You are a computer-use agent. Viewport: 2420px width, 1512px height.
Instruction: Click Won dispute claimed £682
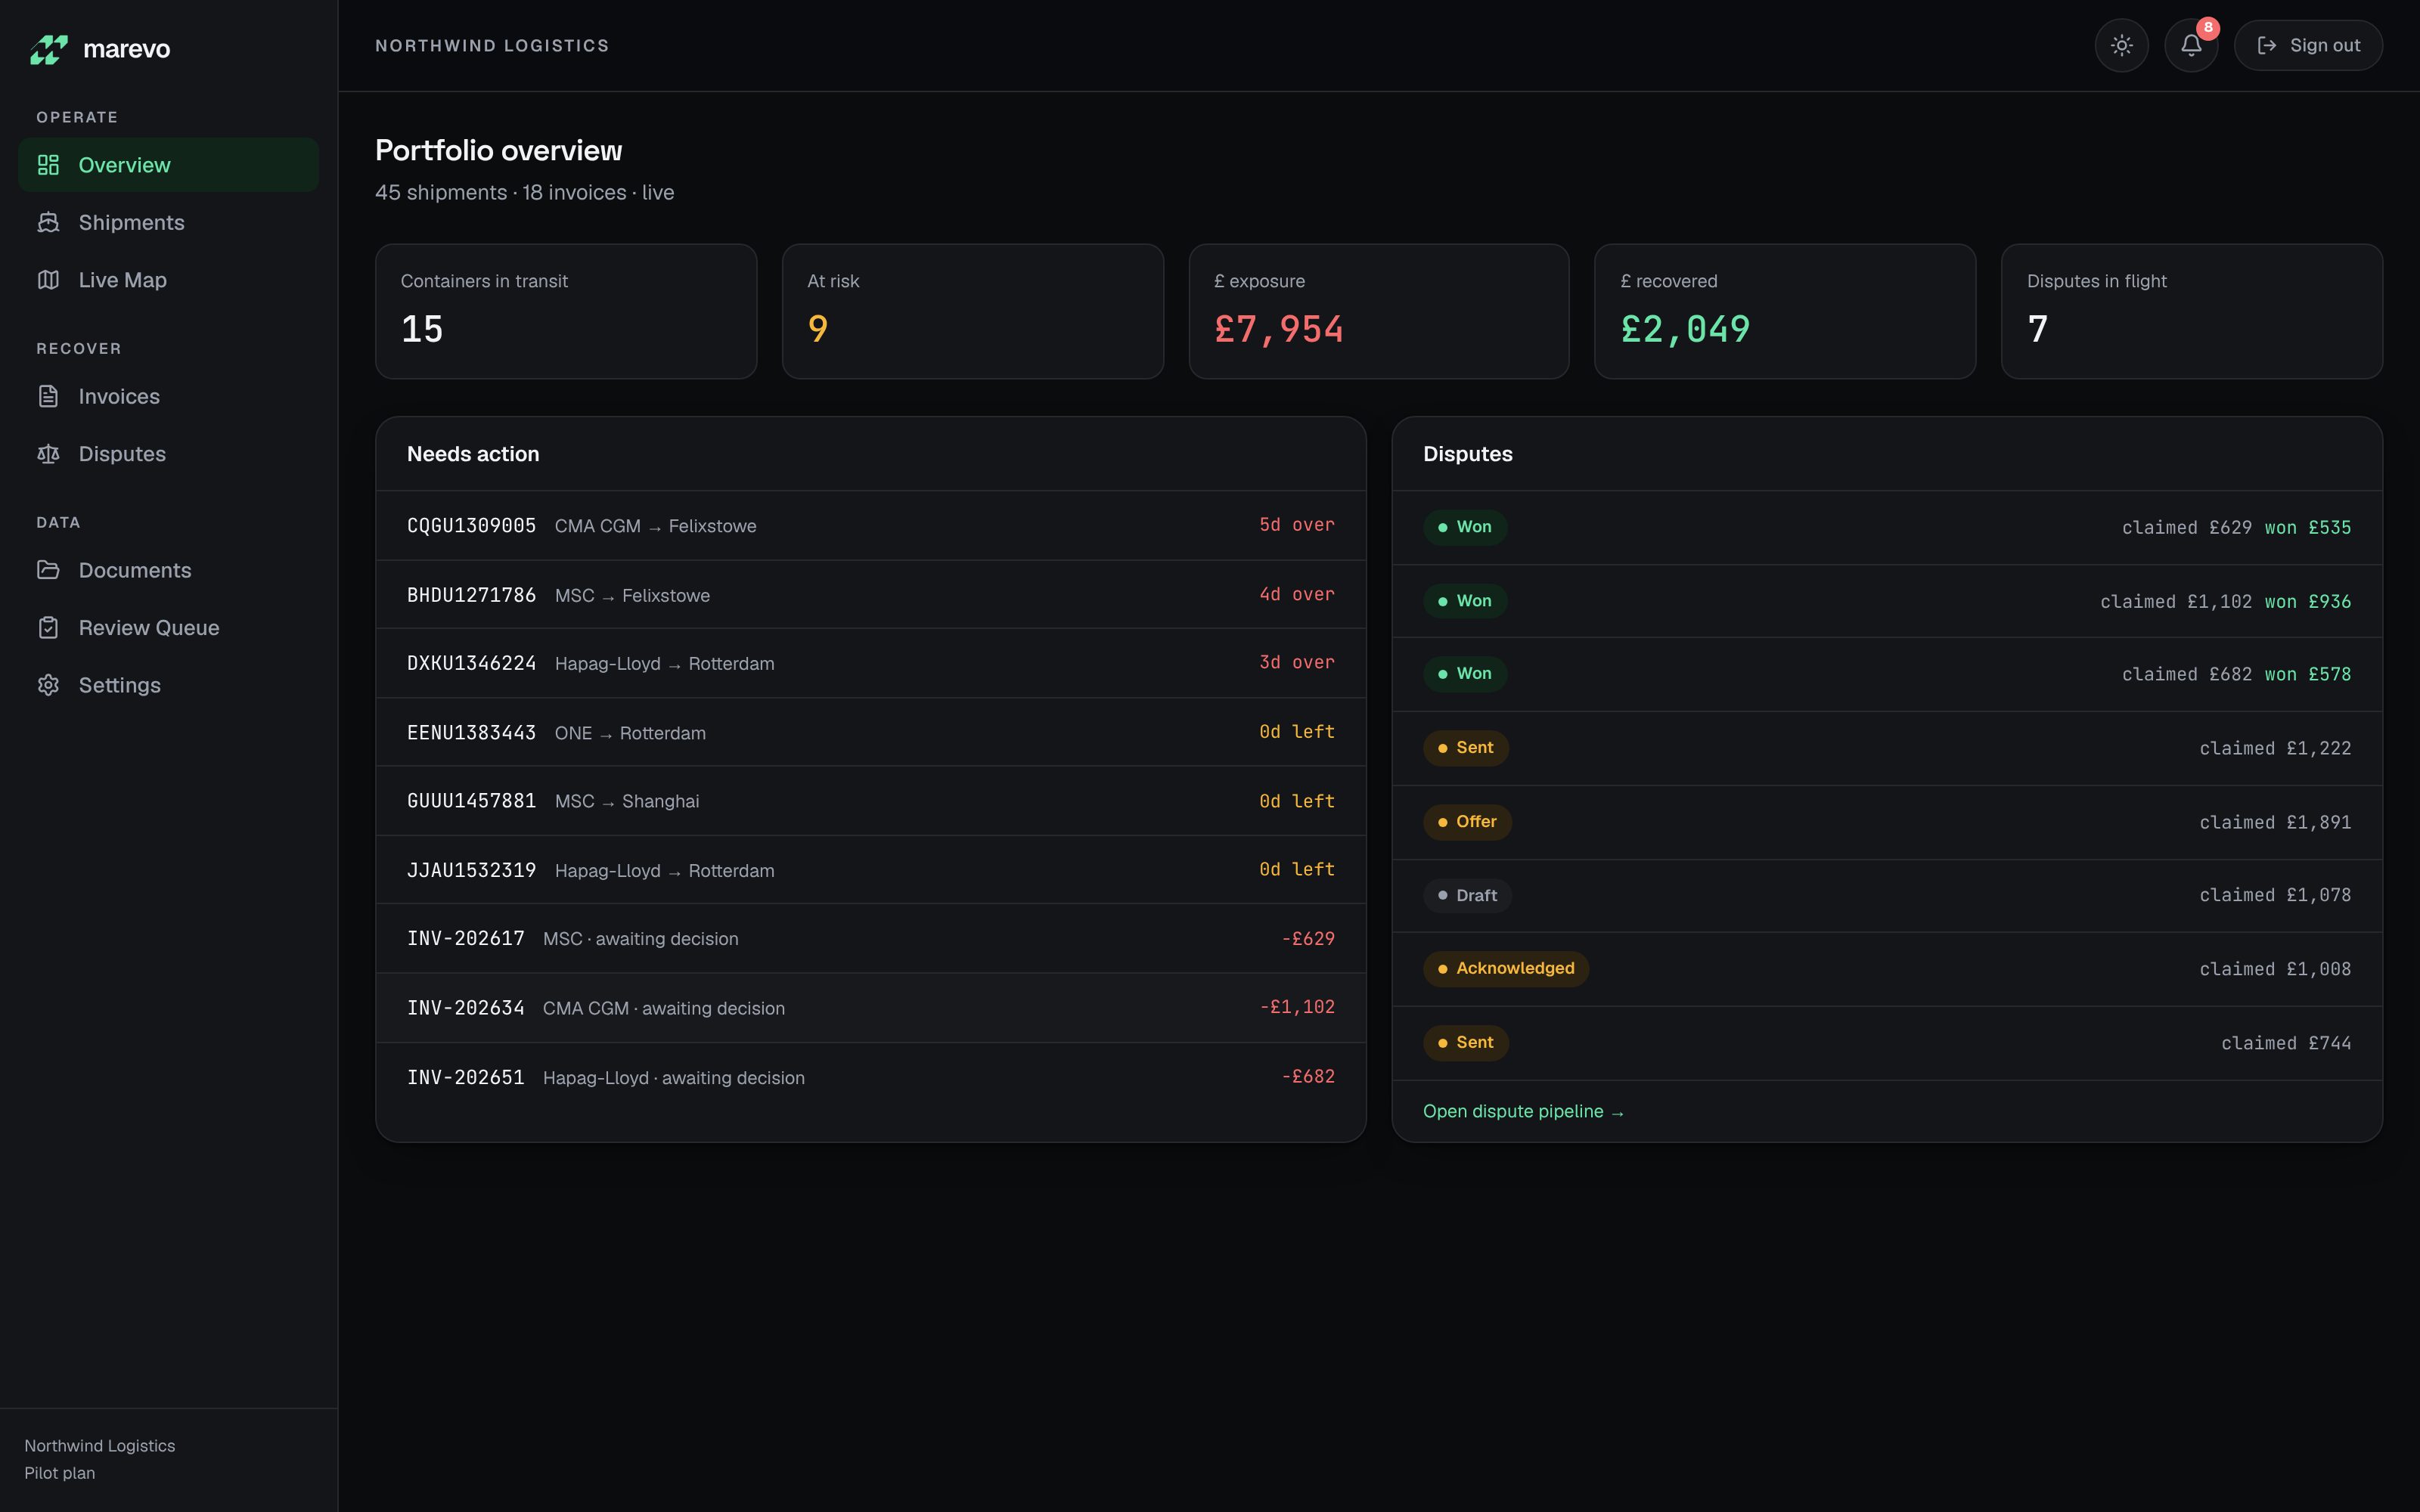click(x=1886, y=674)
